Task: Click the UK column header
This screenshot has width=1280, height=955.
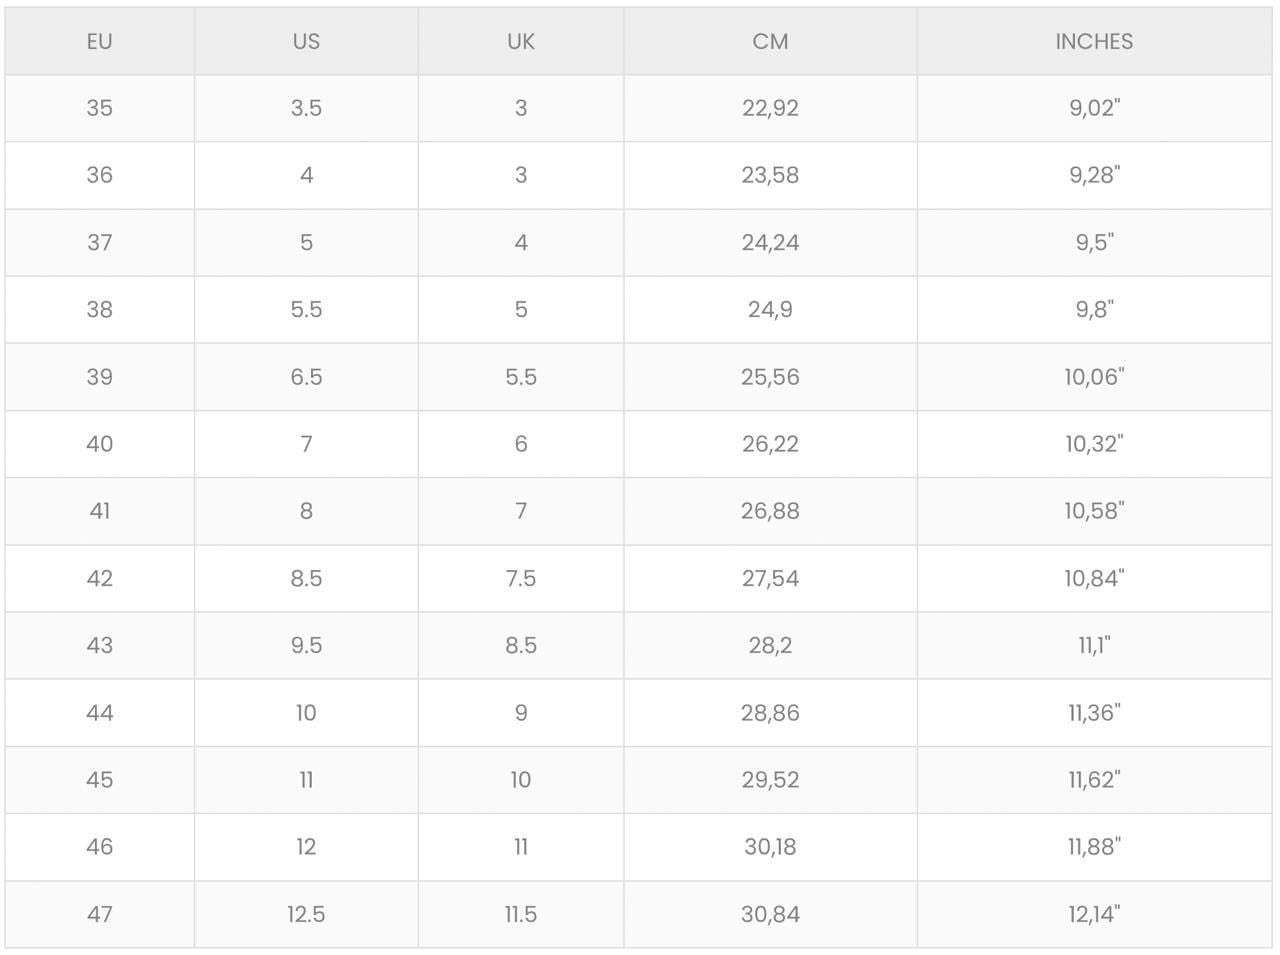Action: pos(521,42)
